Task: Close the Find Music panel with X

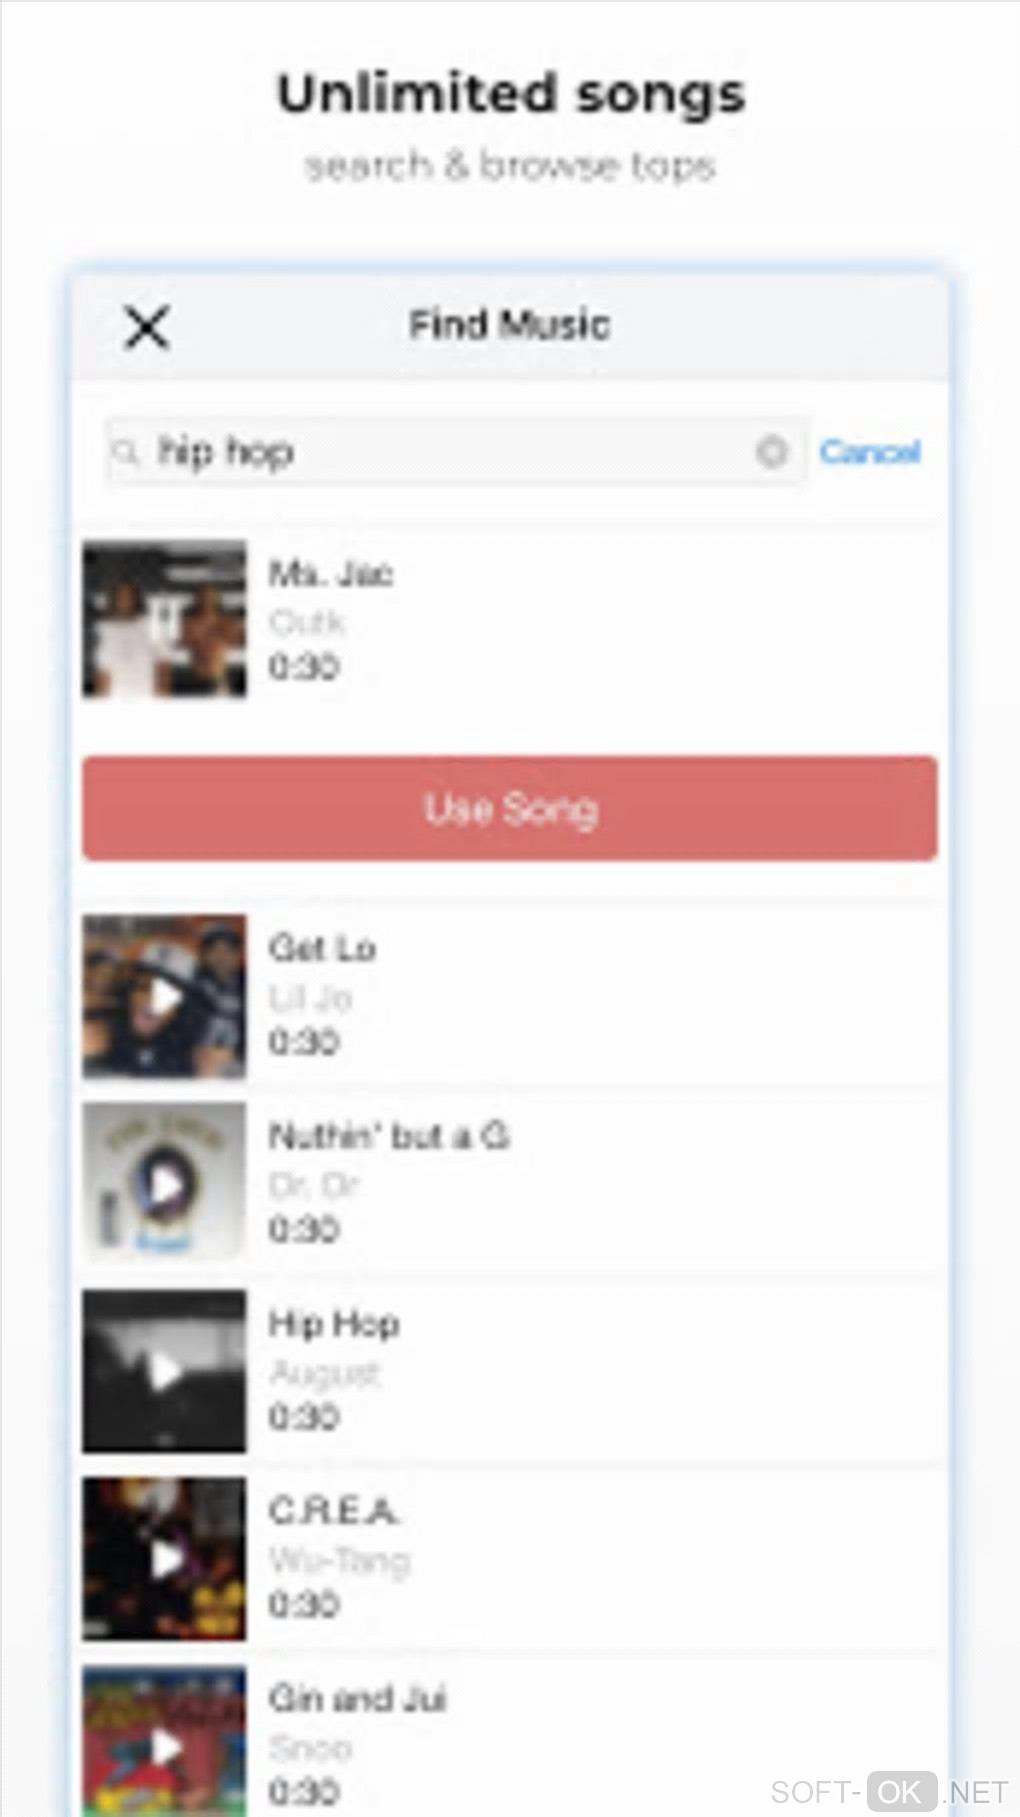Action: [x=147, y=327]
